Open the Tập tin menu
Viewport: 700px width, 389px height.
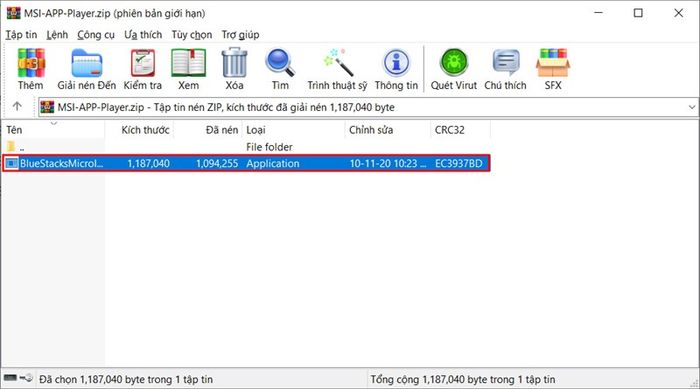point(21,35)
